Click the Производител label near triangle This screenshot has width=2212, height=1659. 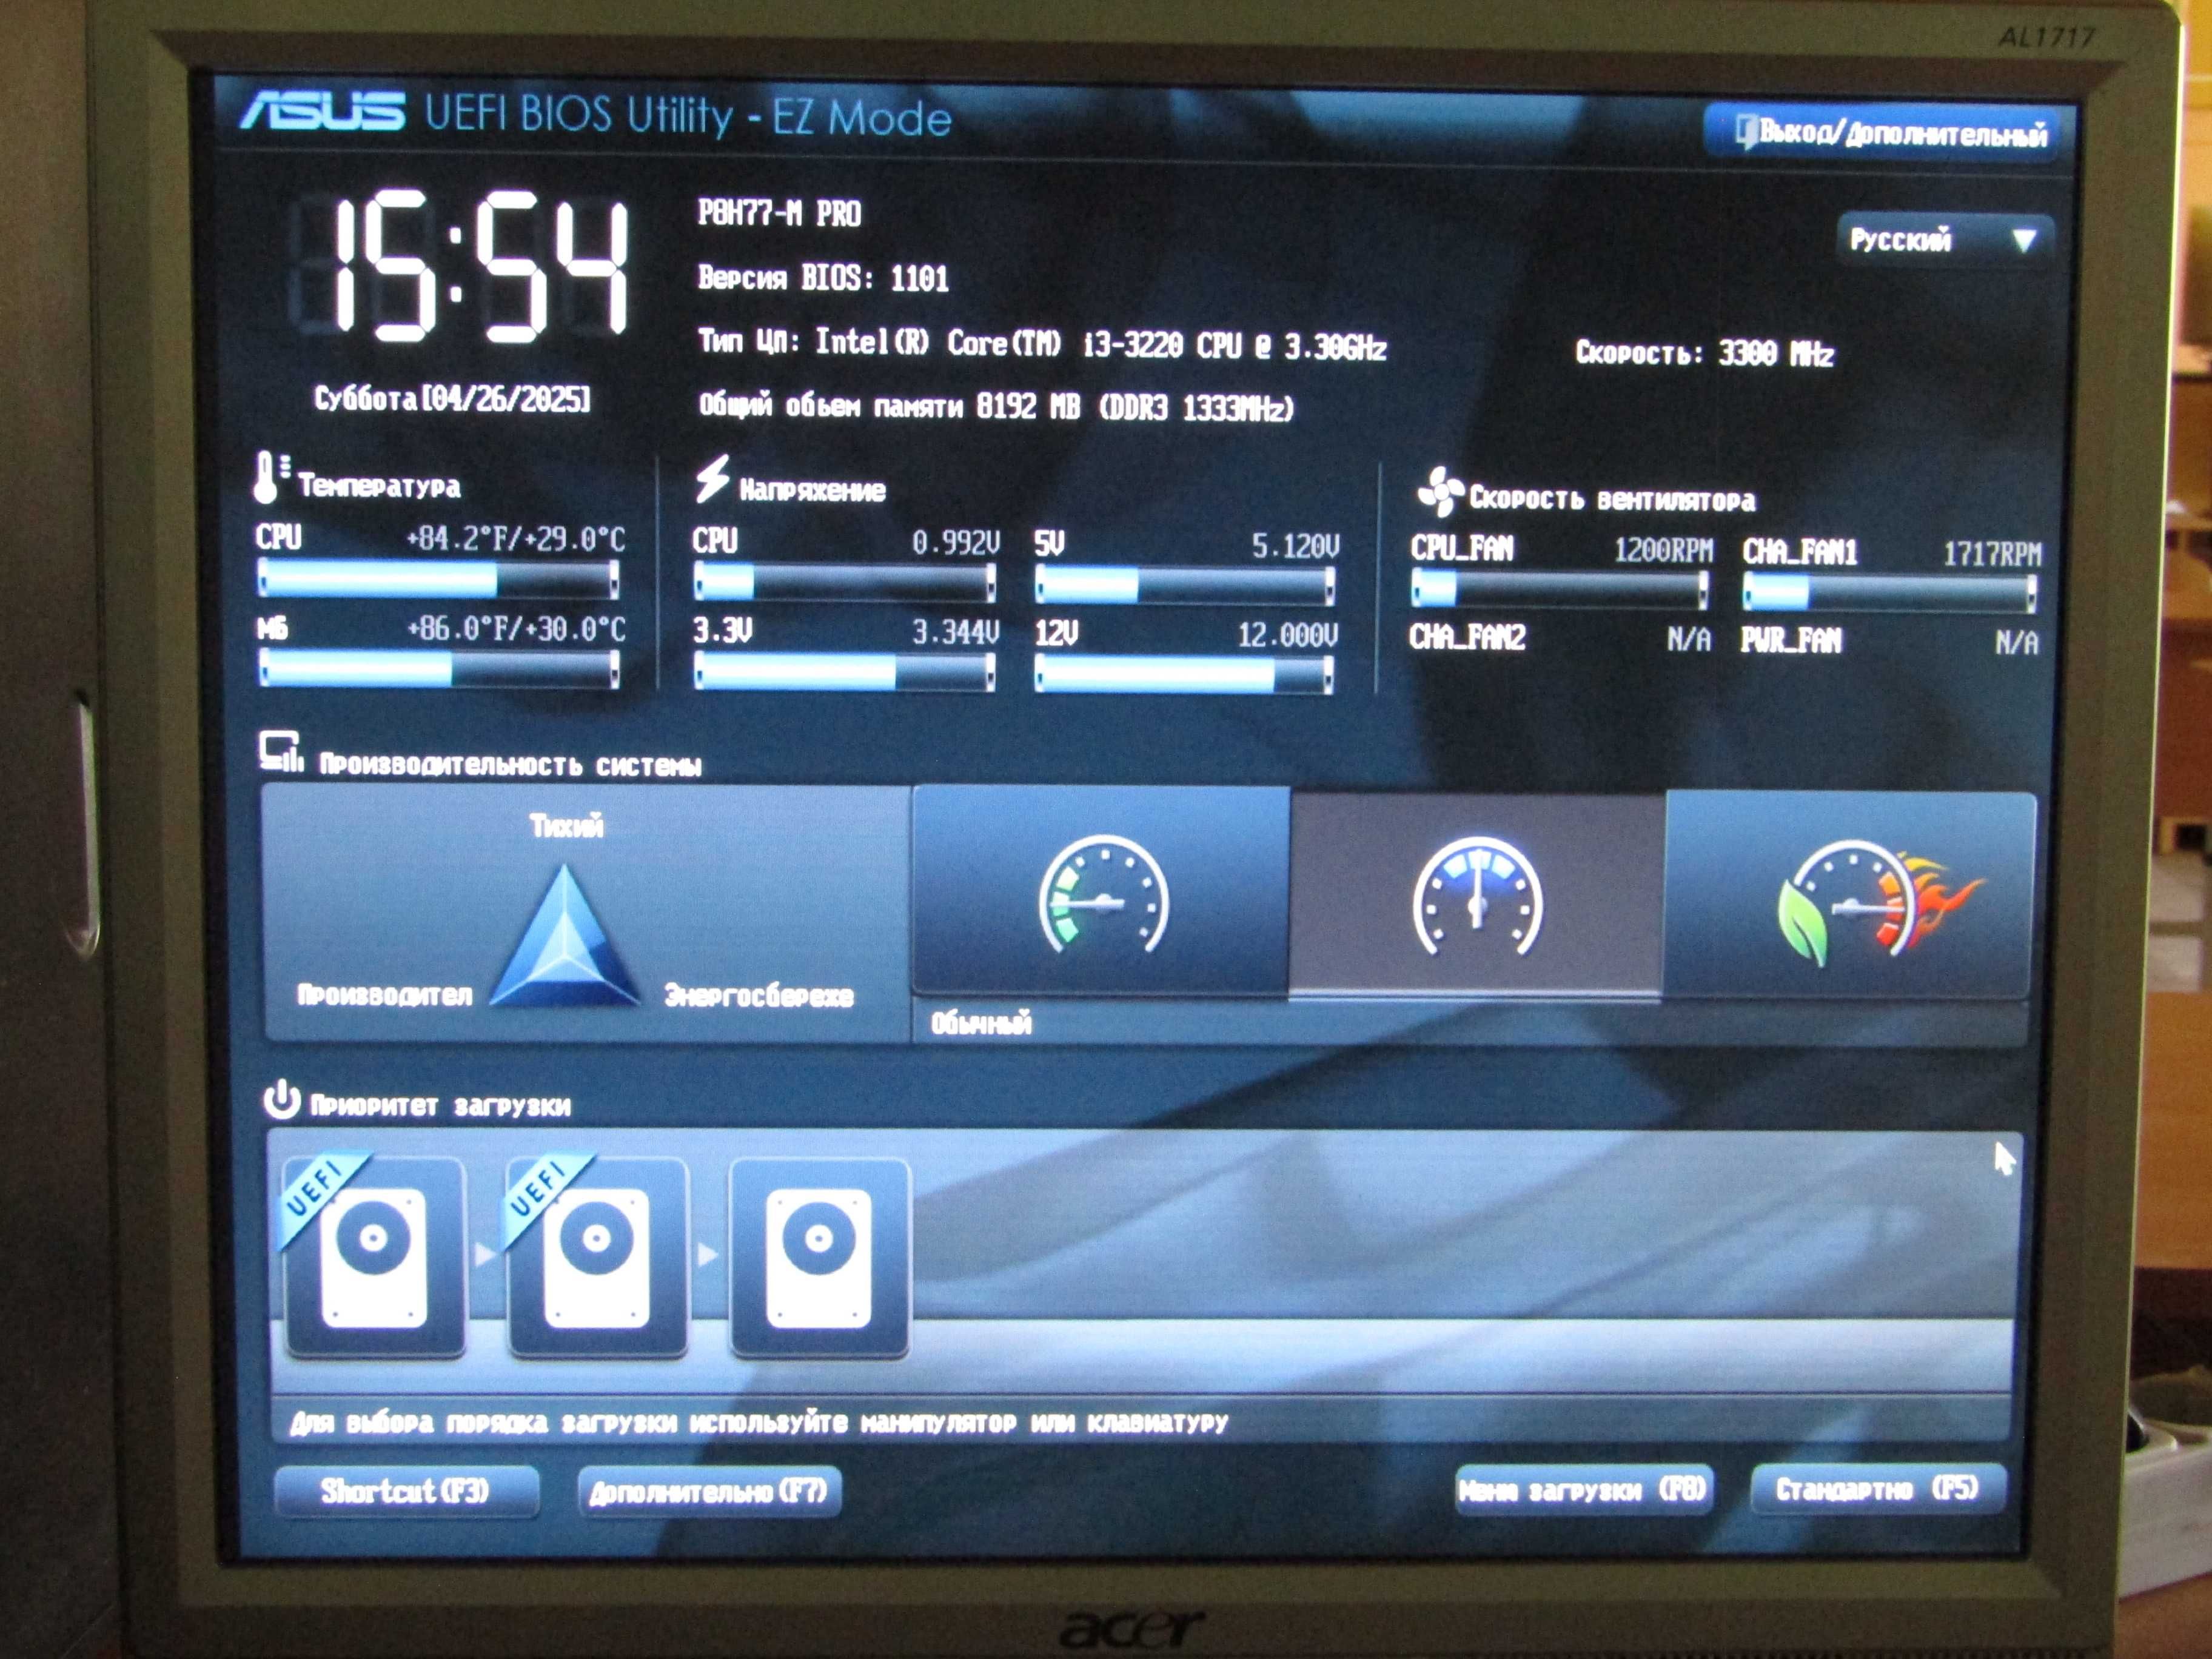point(385,995)
